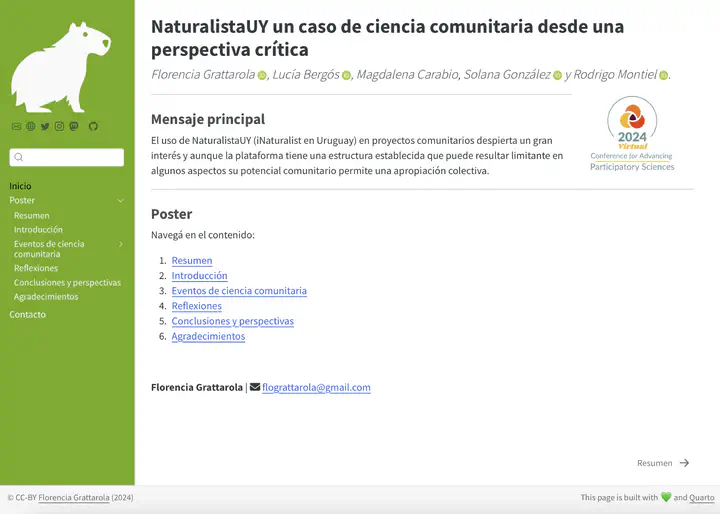Open Florencia Grattarola's ORCID icon

click(262, 75)
